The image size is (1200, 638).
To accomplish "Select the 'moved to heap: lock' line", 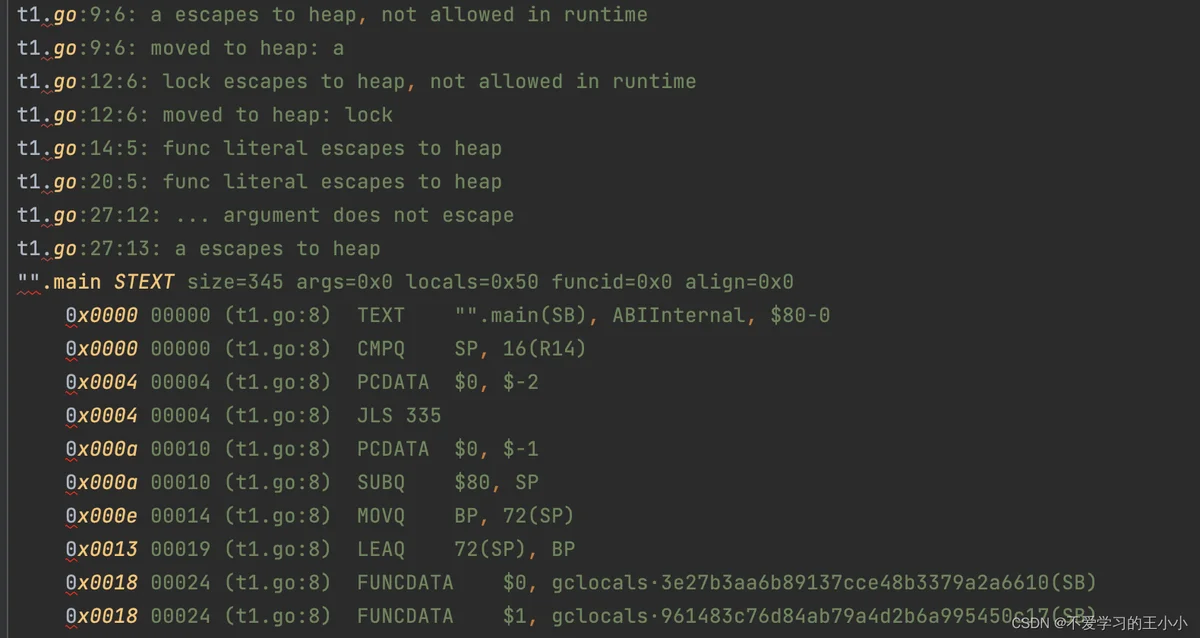I will (205, 115).
